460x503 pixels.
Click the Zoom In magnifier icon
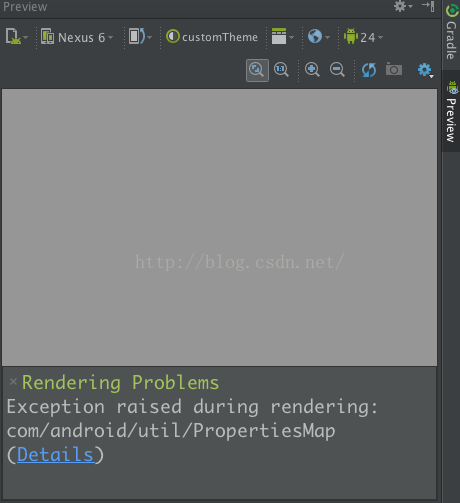tap(312, 70)
